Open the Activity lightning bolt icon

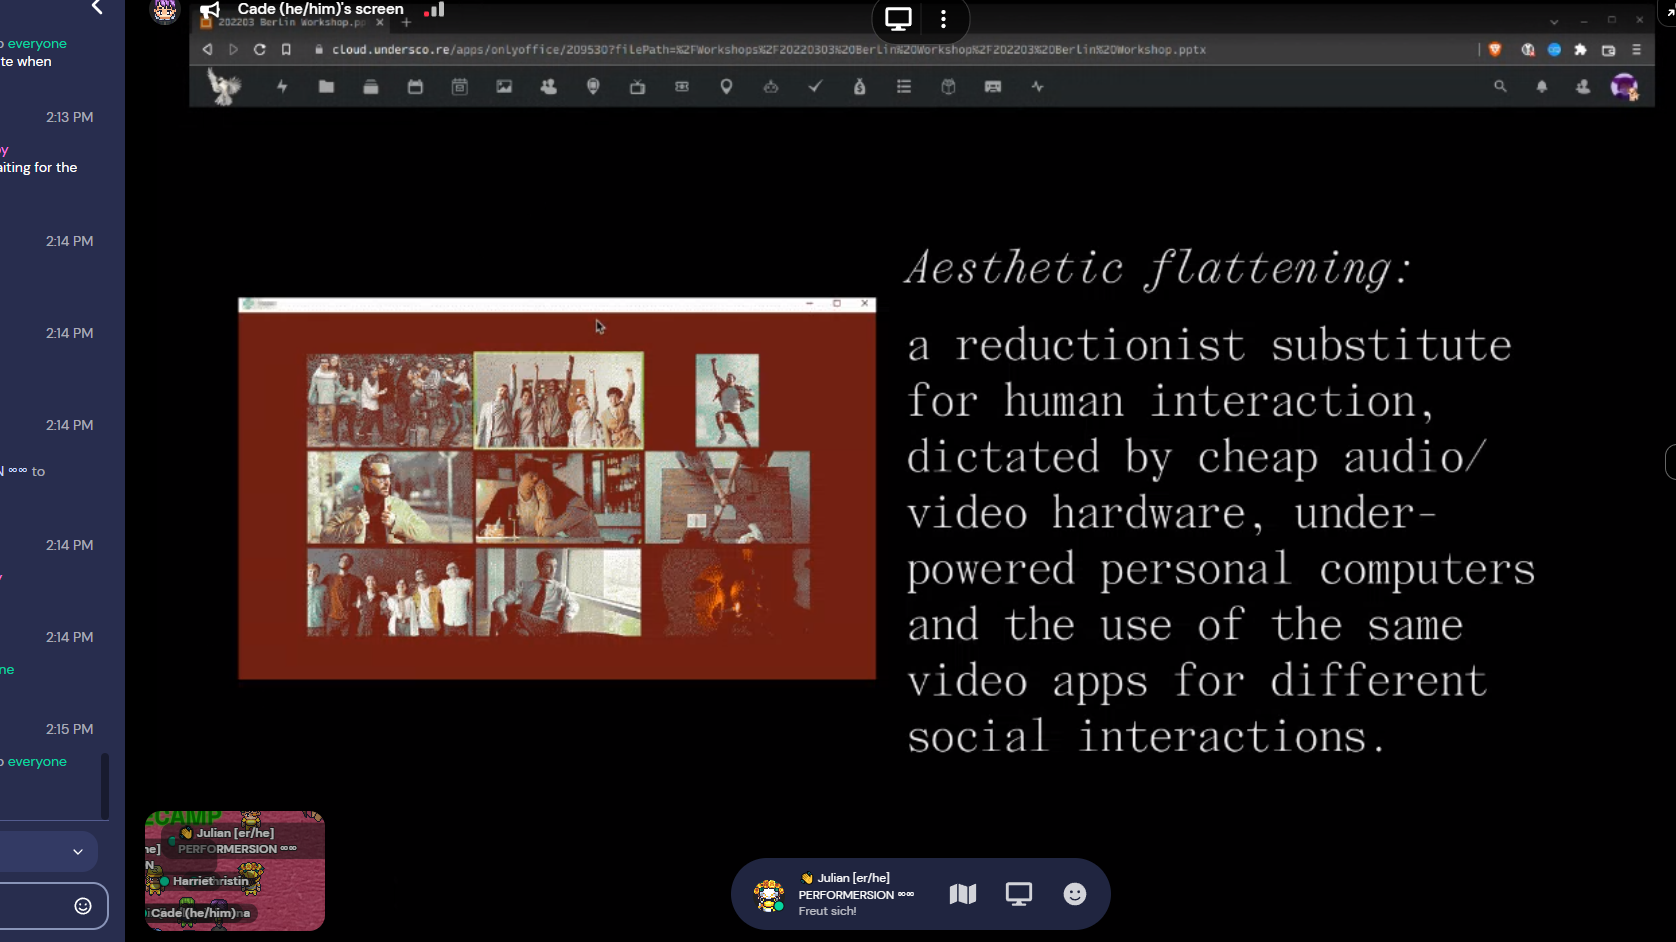[282, 87]
